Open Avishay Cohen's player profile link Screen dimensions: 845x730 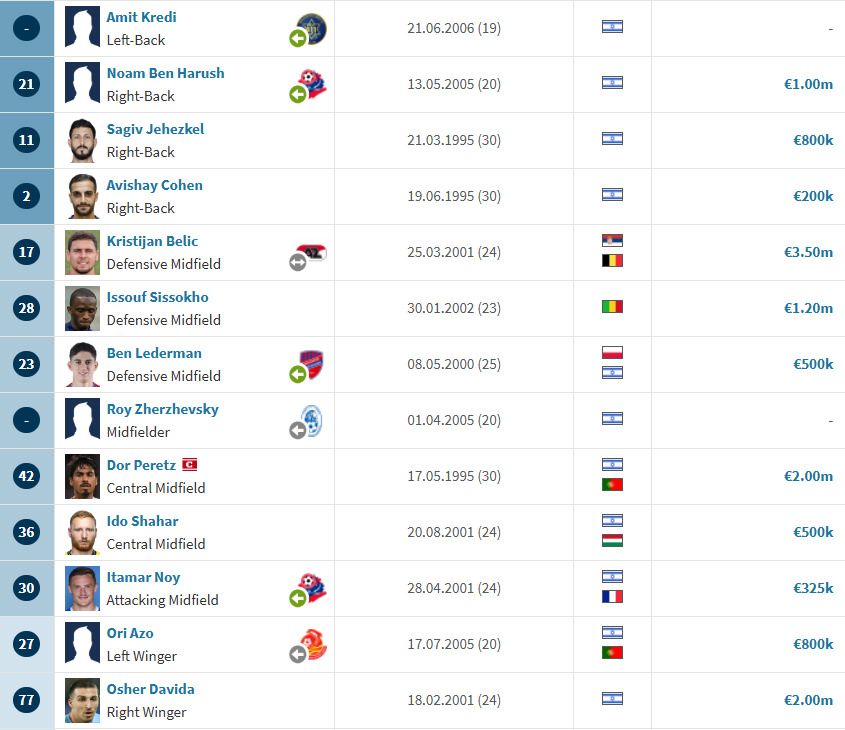(x=155, y=185)
